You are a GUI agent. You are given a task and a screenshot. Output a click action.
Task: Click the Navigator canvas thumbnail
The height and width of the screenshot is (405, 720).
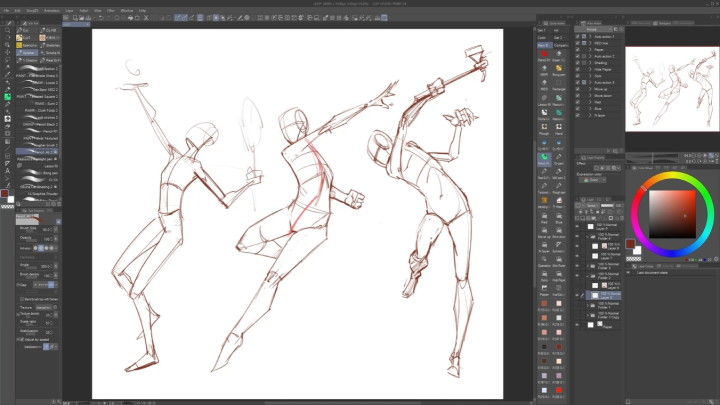click(x=670, y=90)
